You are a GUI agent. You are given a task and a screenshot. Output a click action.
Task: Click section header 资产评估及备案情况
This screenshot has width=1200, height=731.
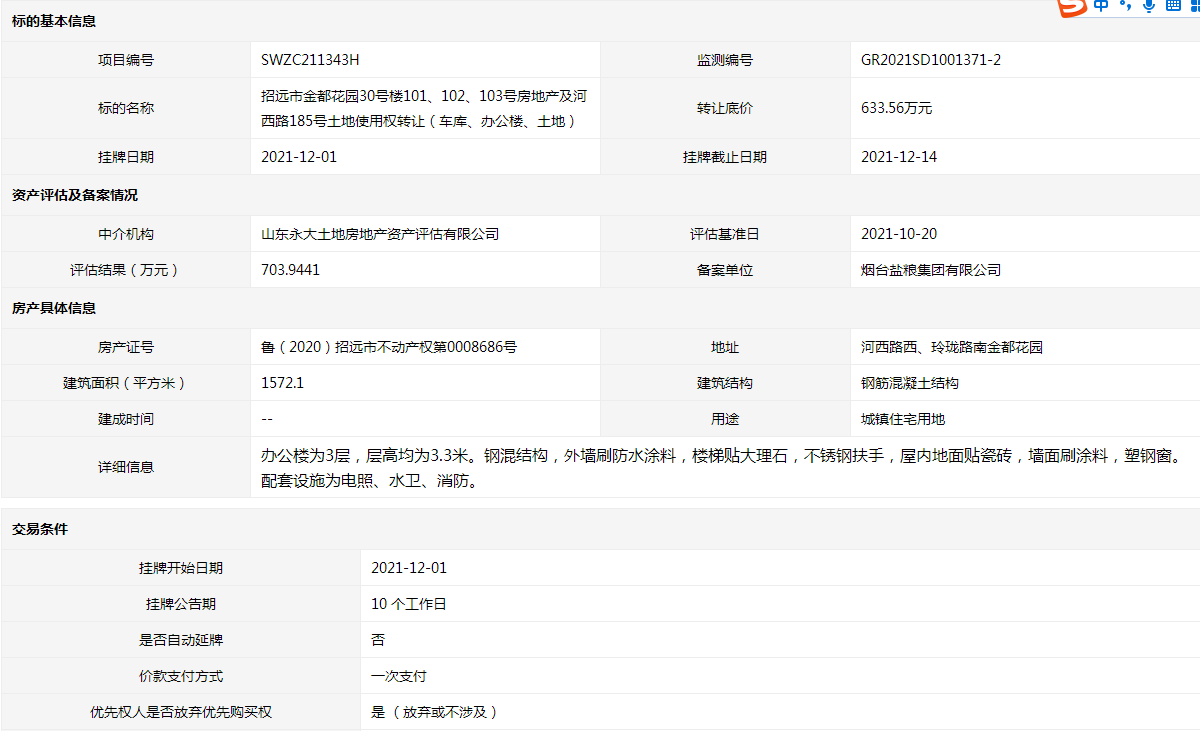coord(75,195)
